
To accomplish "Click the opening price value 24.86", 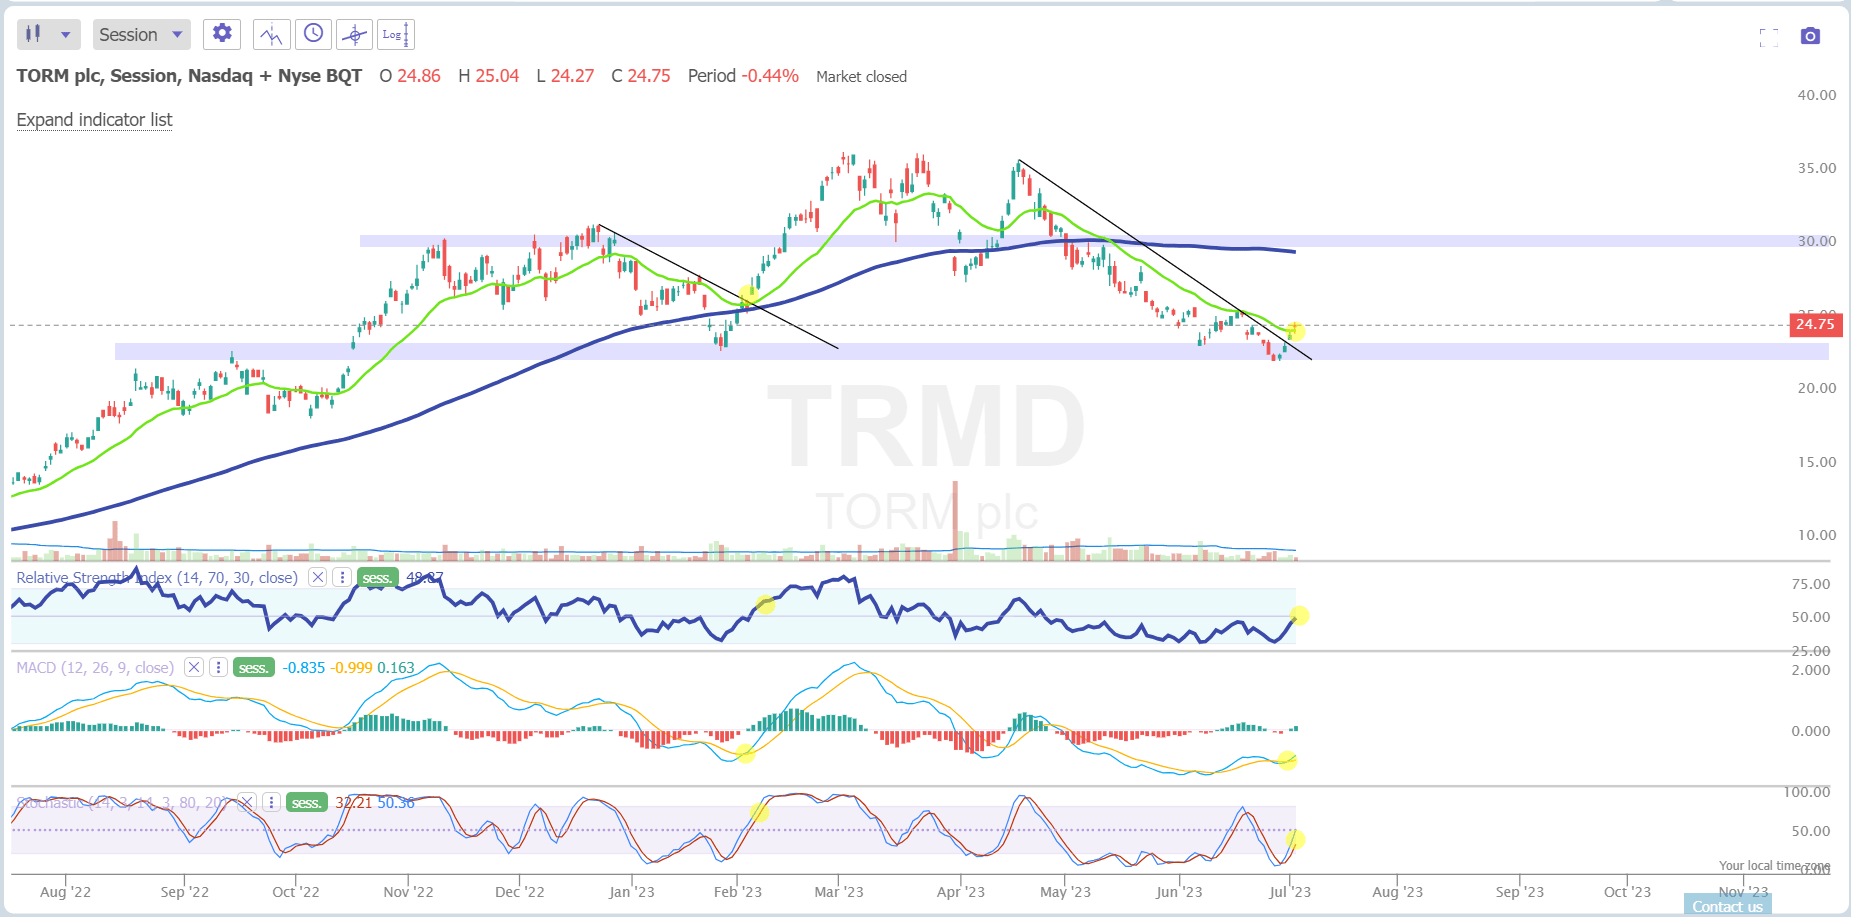I will (419, 76).
